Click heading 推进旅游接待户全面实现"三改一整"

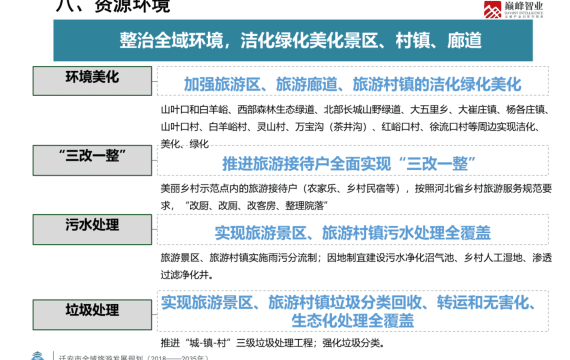coord(349,164)
